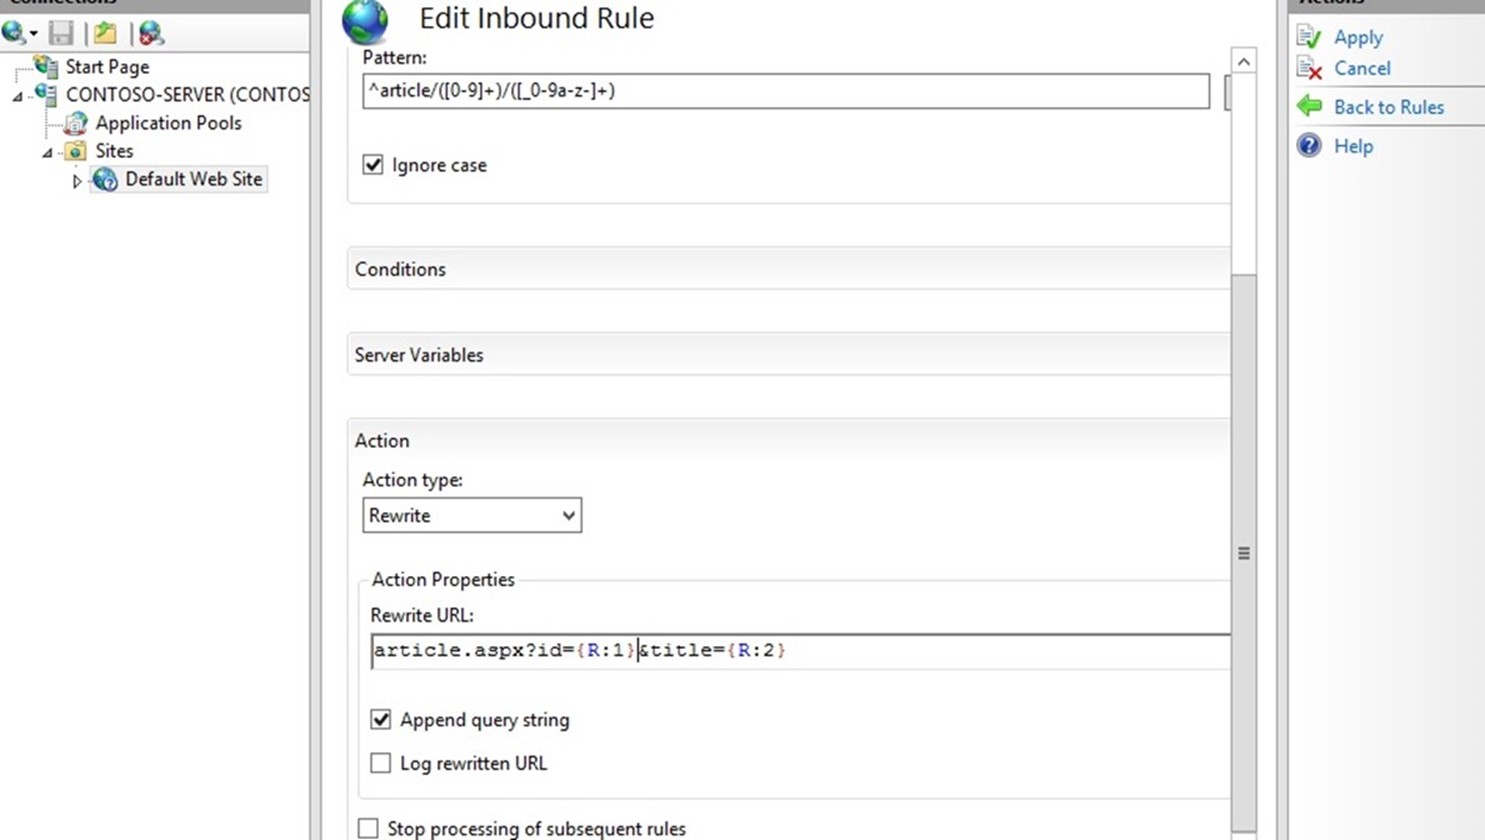Click the green Back to Rules arrow
The image size is (1485, 840).
coord(1309,106)
